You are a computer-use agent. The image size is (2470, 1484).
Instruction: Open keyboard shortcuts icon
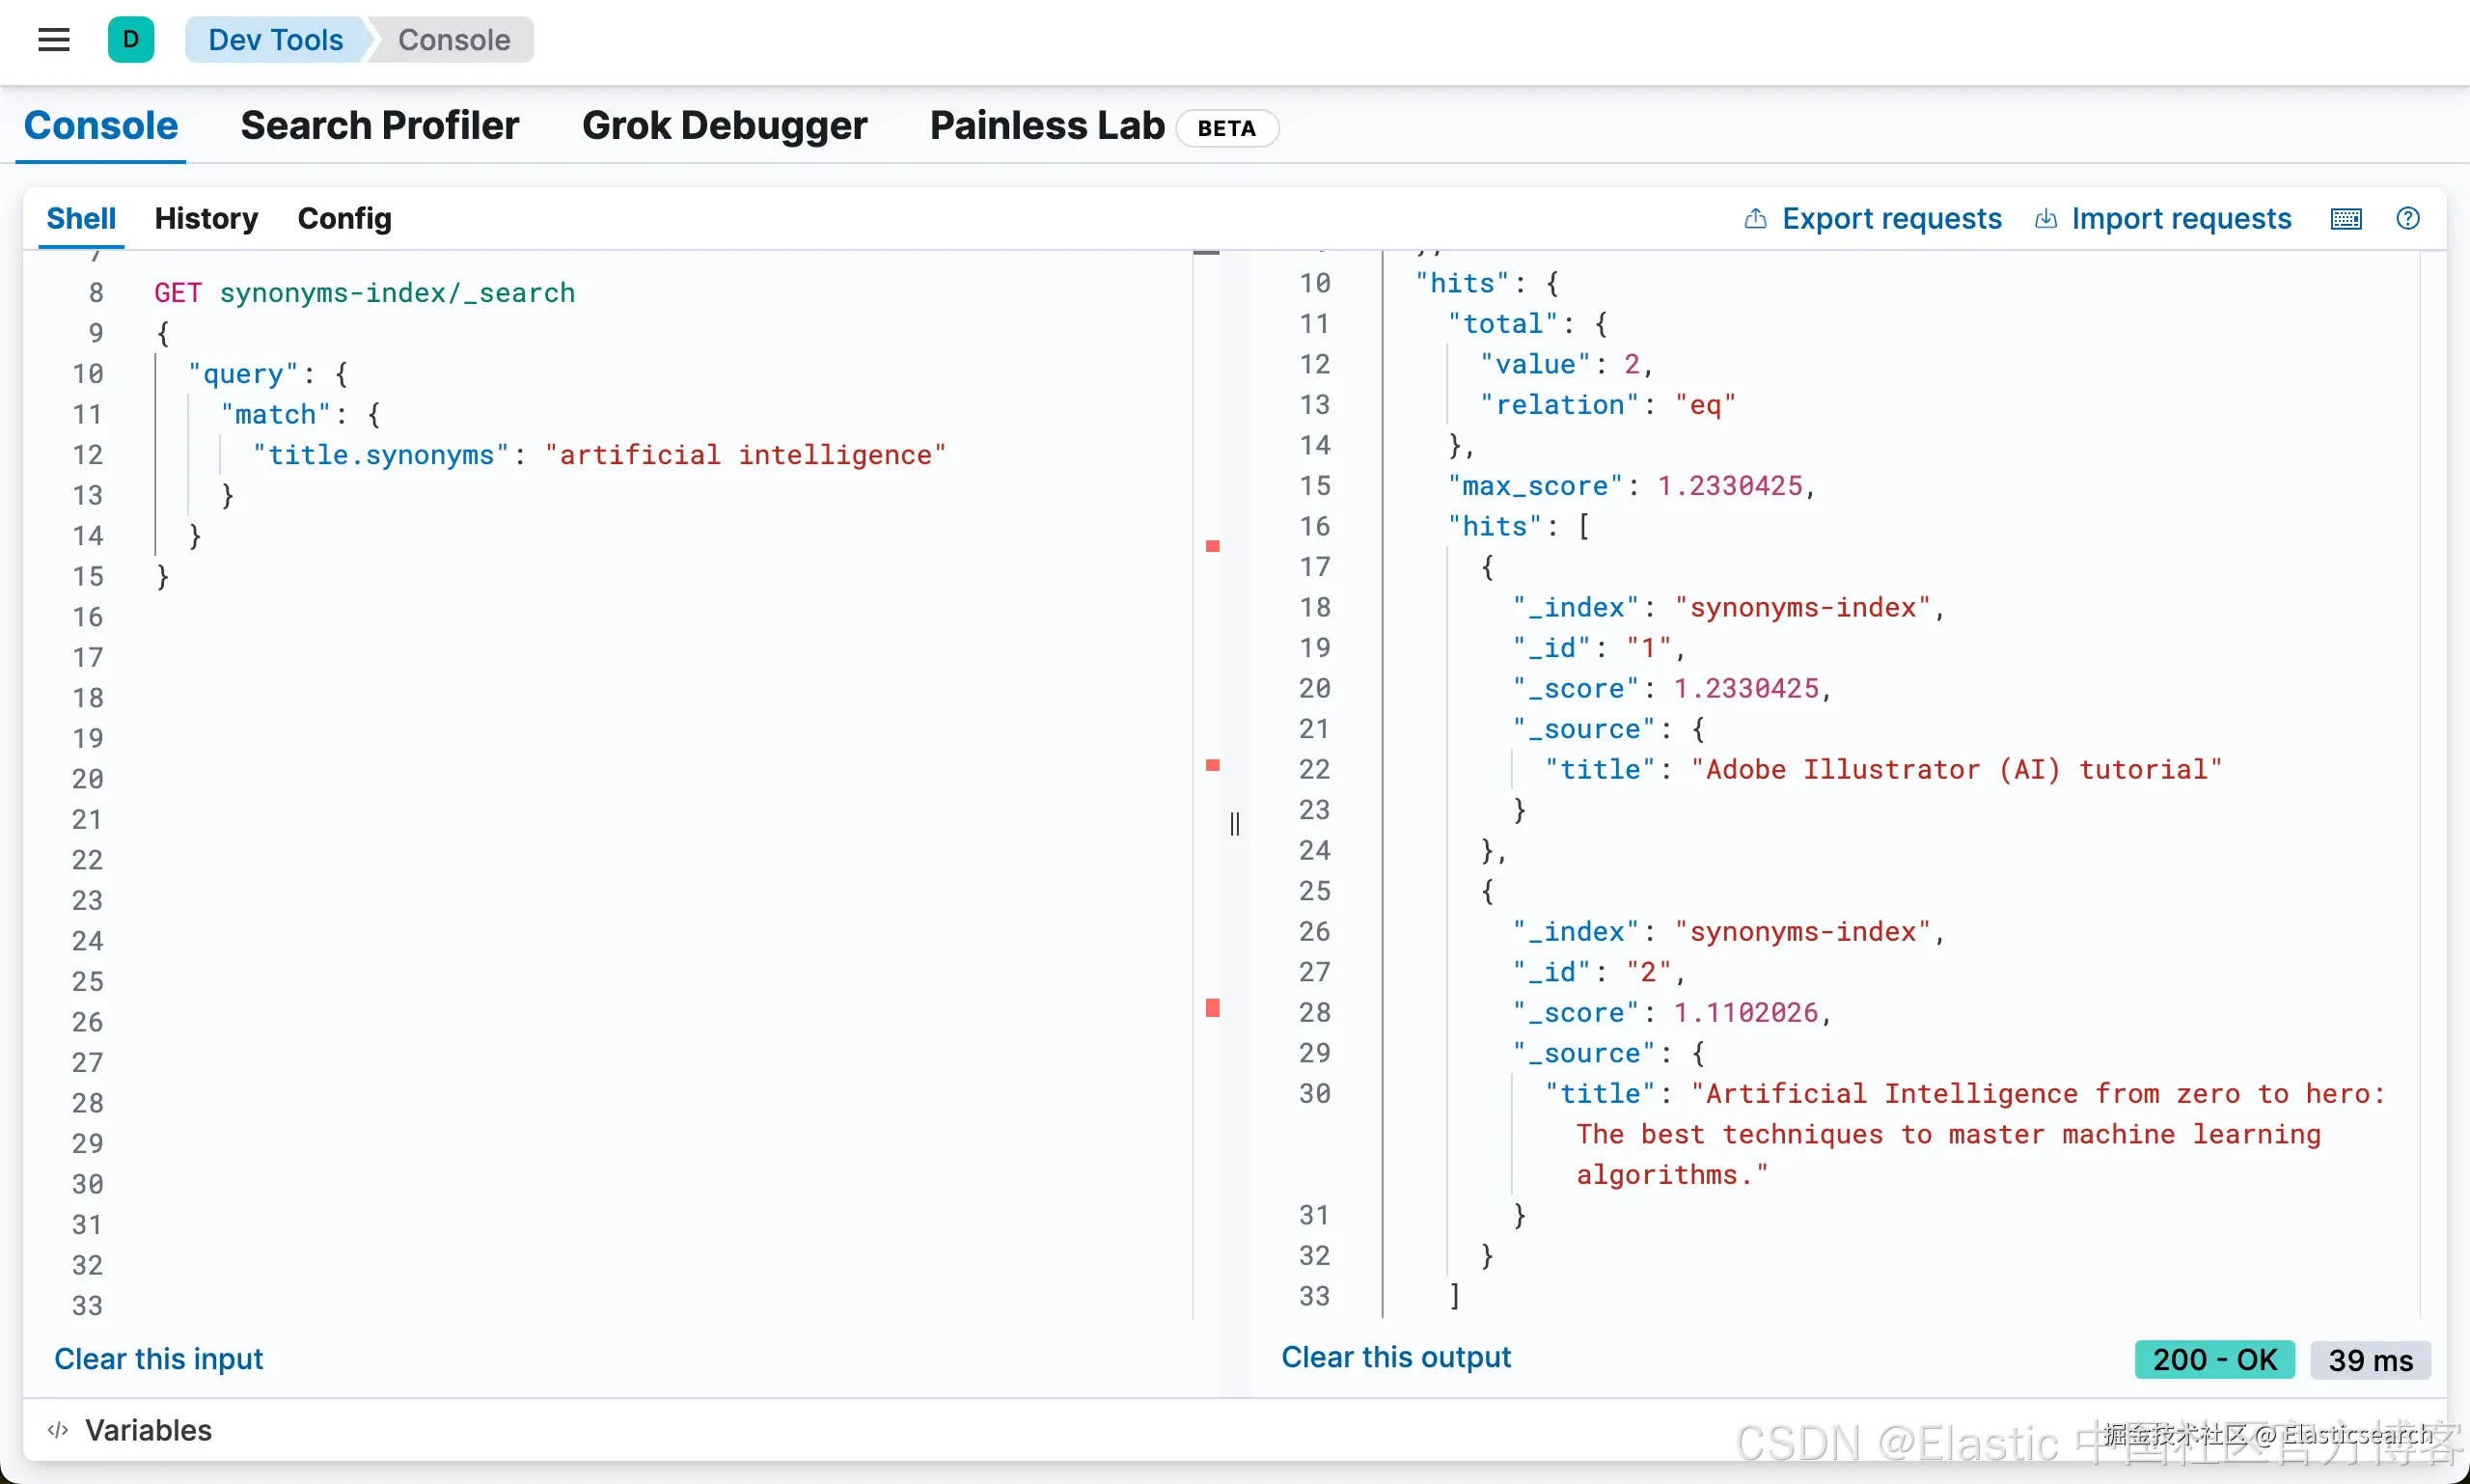click(x=2346, y=219)
